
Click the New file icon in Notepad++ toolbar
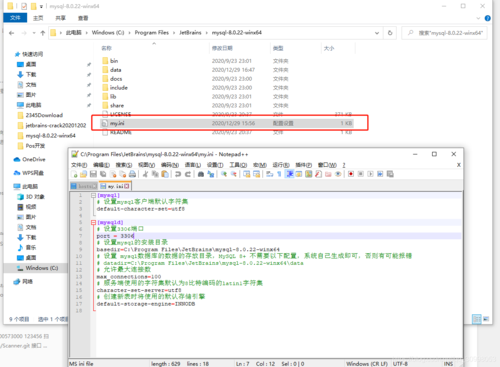click(74, 174)
